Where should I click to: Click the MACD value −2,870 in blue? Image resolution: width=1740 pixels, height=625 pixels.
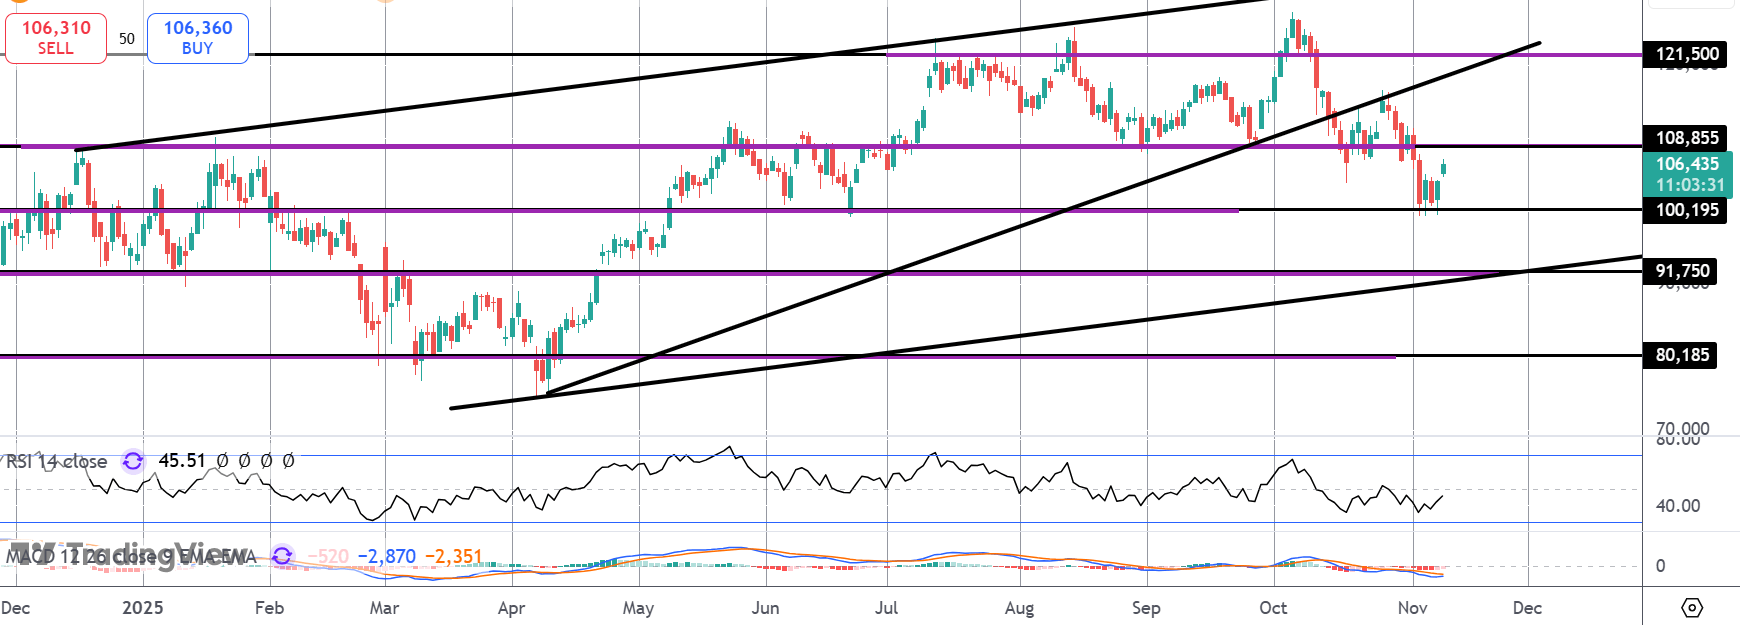coord(387,557)
